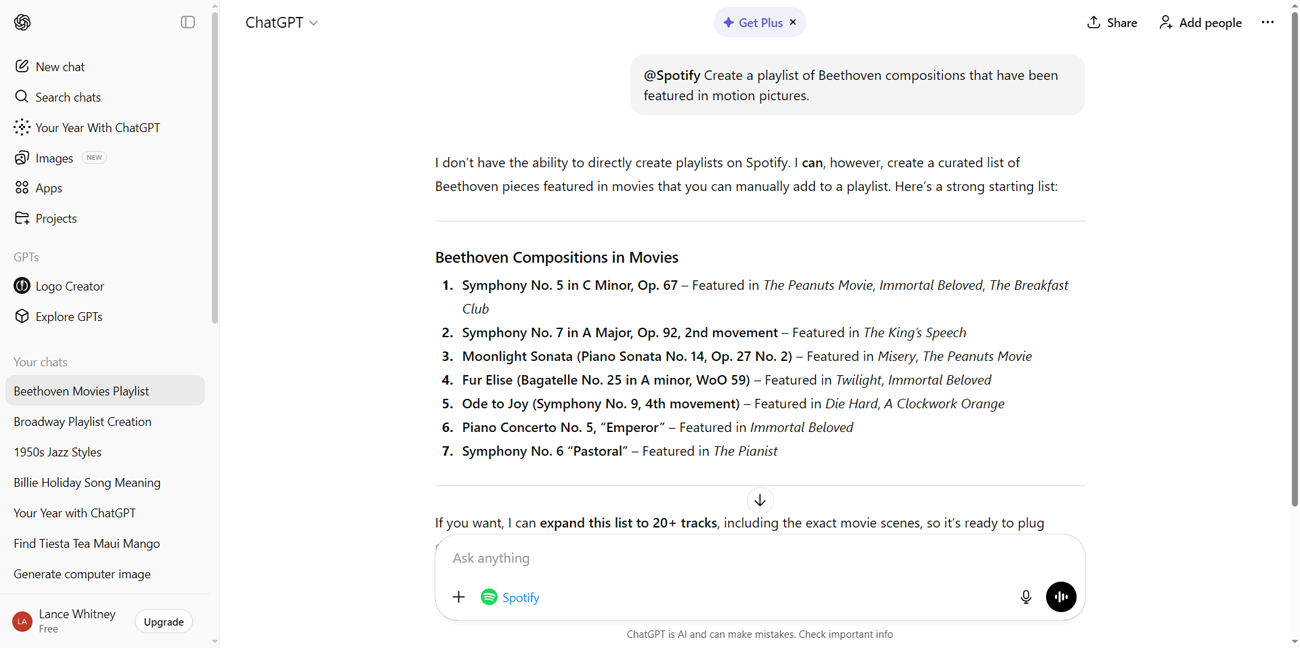This screenshot has height=648, width=1300.
Task: Dismiss the Get Plus banner
Action: (x=793, y=22)
